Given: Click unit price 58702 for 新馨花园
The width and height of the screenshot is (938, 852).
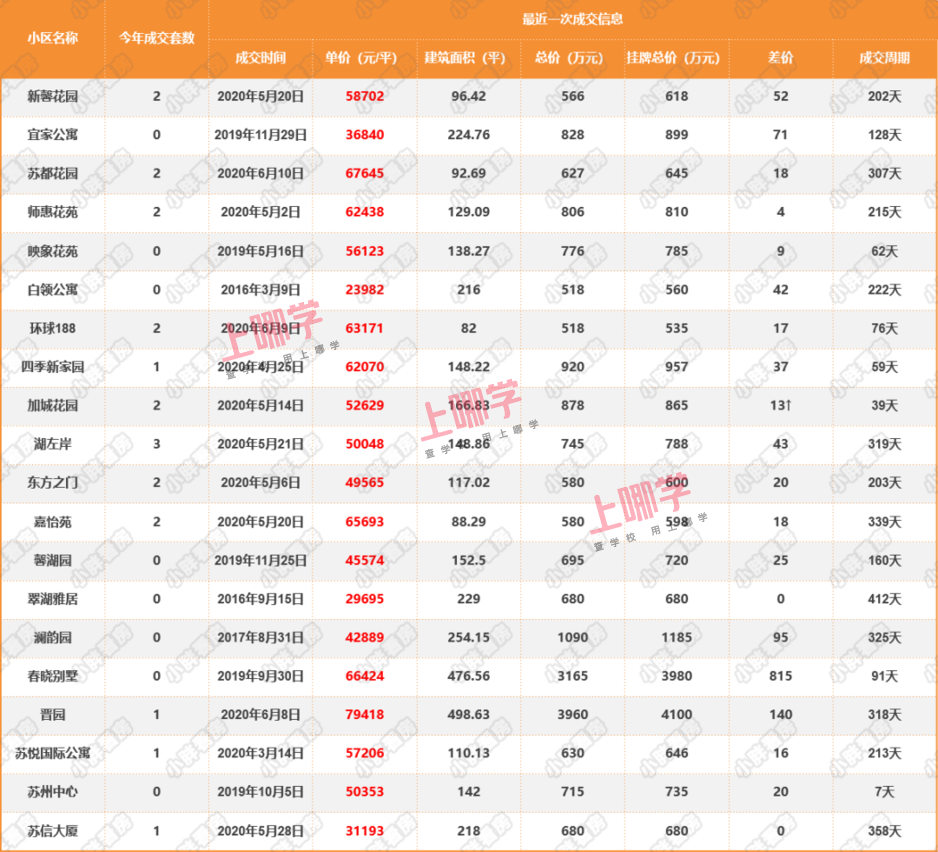Looking at the screenshot, I should pyautogui.click(x=364, y=96).
